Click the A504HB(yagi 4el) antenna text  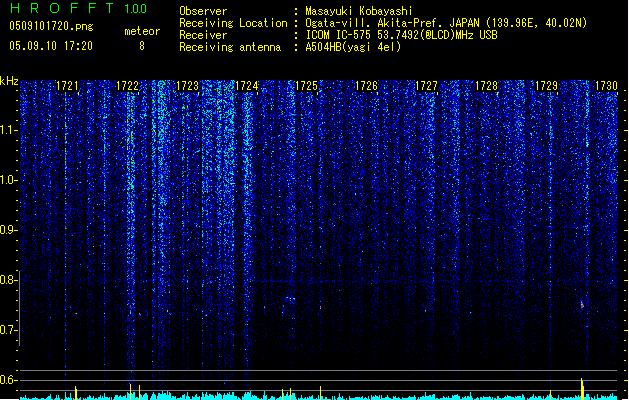pyautogui.click(x=353, y=47)
